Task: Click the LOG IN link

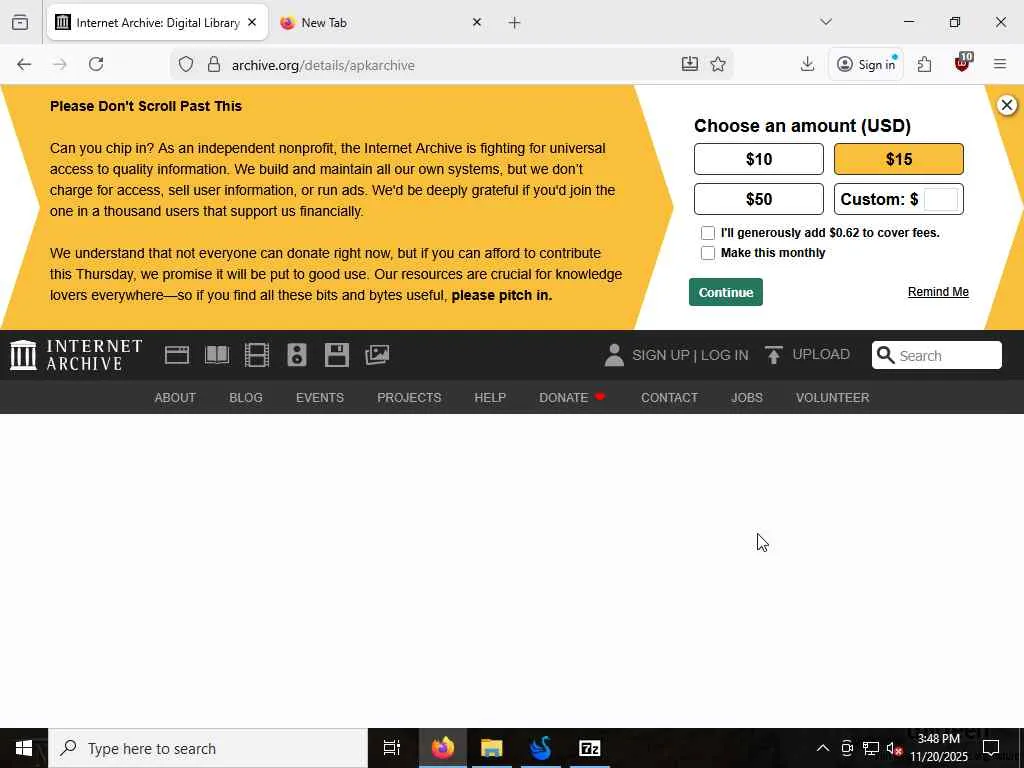Action: pos(724,355)
